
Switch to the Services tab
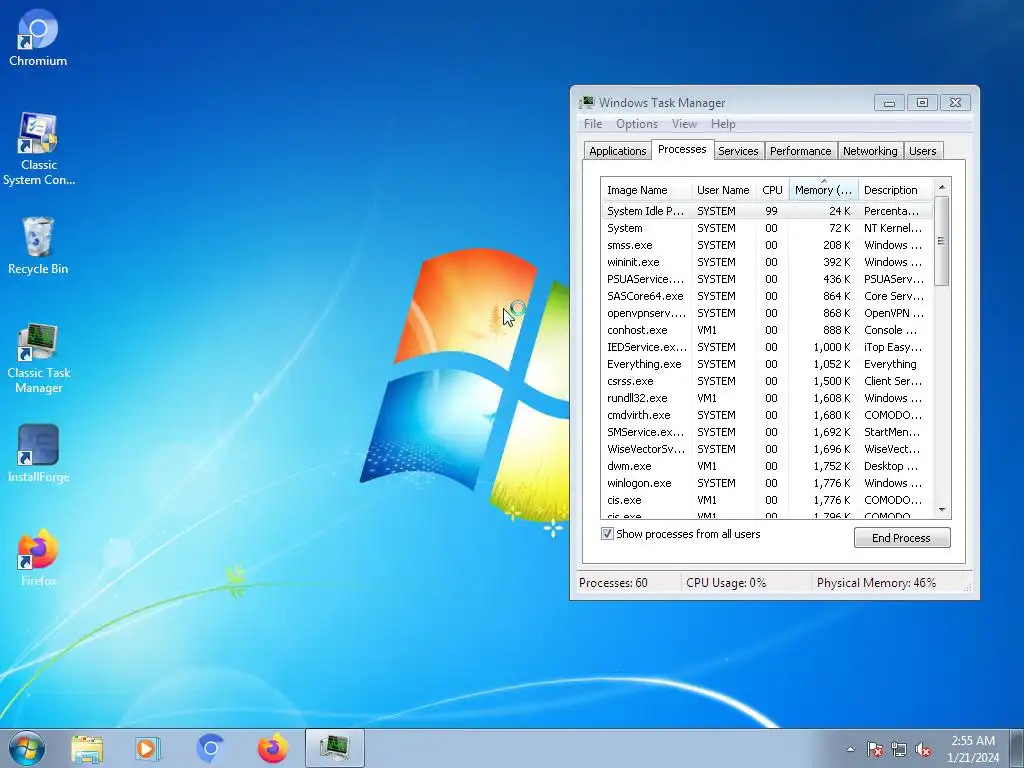click(x=738, y=151)
